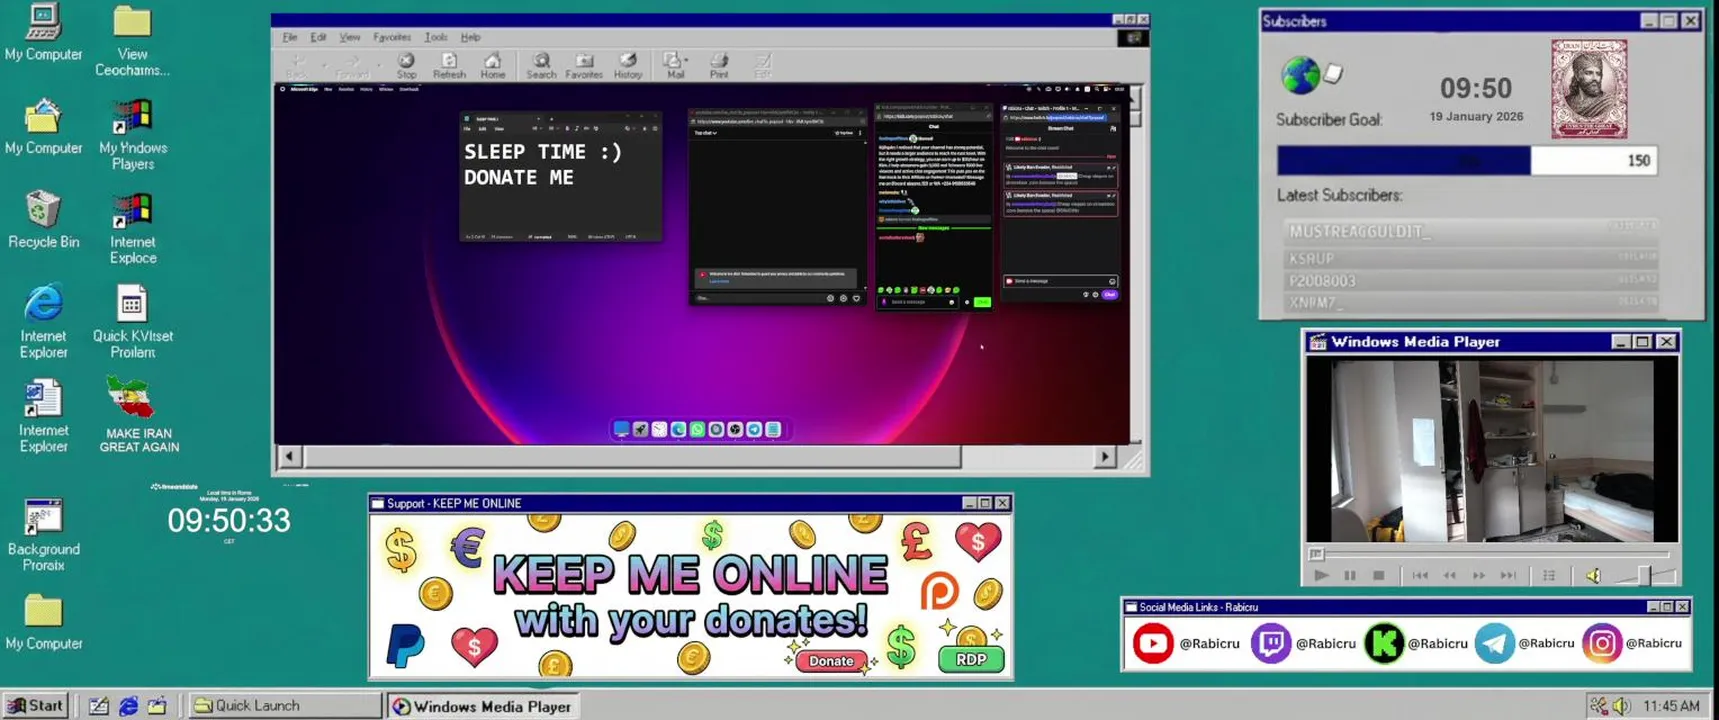
Task: Open the Twitch @Rabicru icon
Action: click(x=1270, y=643)
